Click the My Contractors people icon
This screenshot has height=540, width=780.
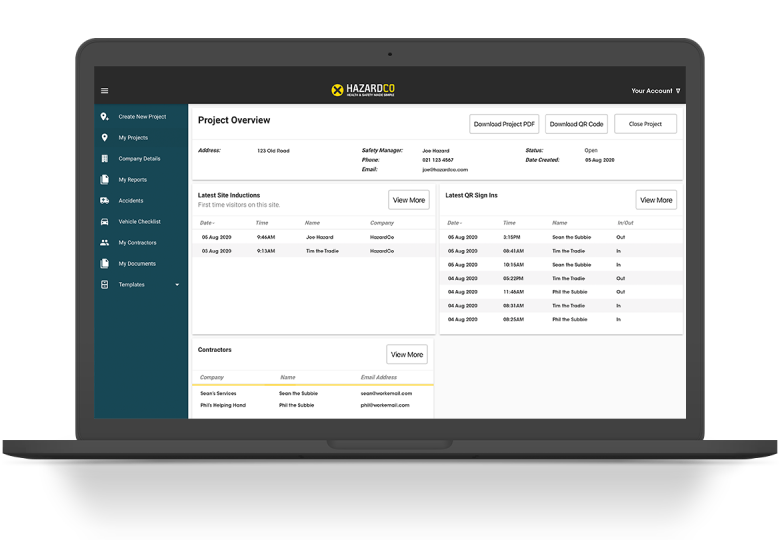[x=105, y=243]
